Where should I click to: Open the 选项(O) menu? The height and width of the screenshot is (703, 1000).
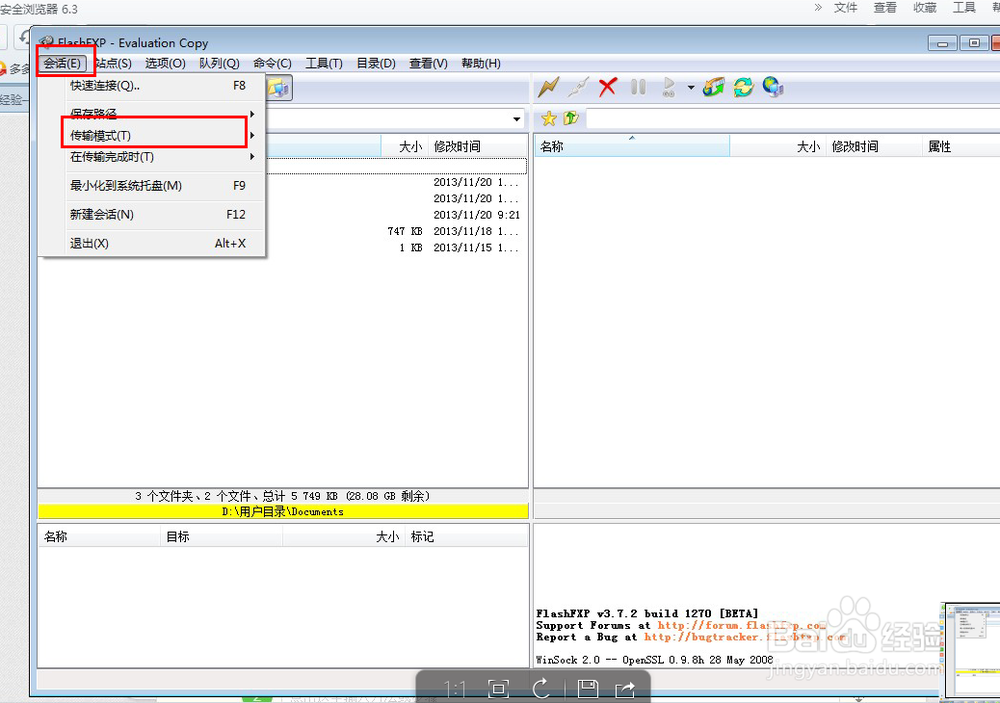pyautogui.click(x=165, y=63)
